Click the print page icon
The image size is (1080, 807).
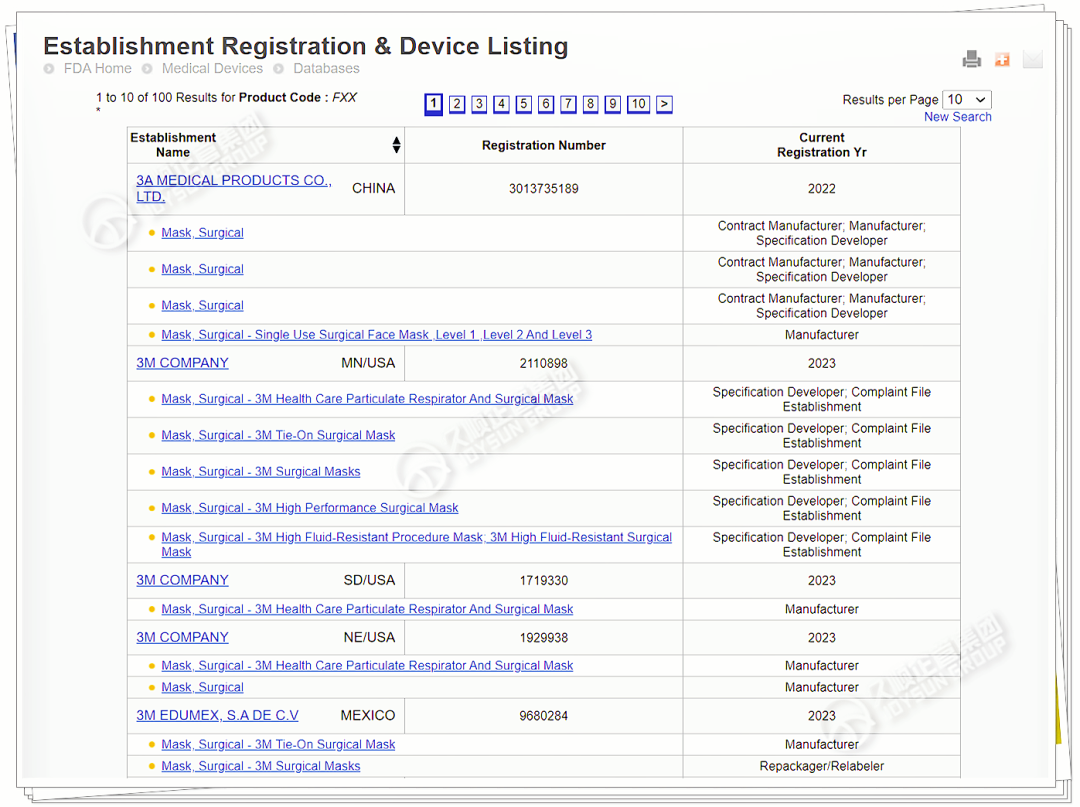tap(971, 60)
